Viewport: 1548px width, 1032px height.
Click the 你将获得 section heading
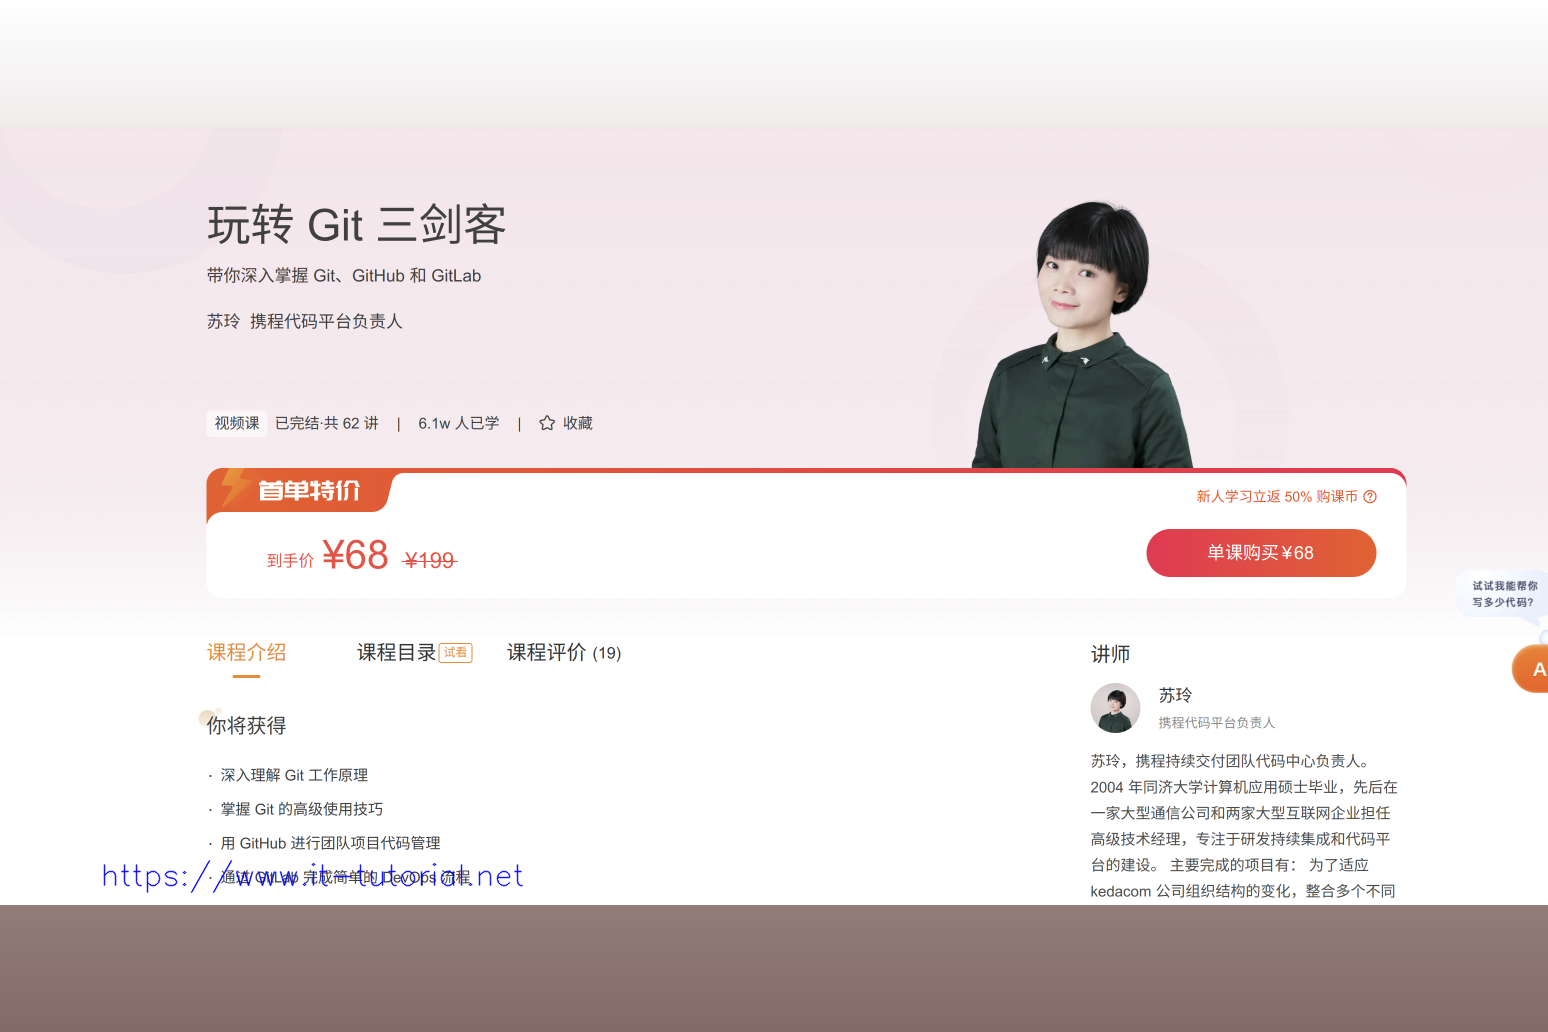246,726
